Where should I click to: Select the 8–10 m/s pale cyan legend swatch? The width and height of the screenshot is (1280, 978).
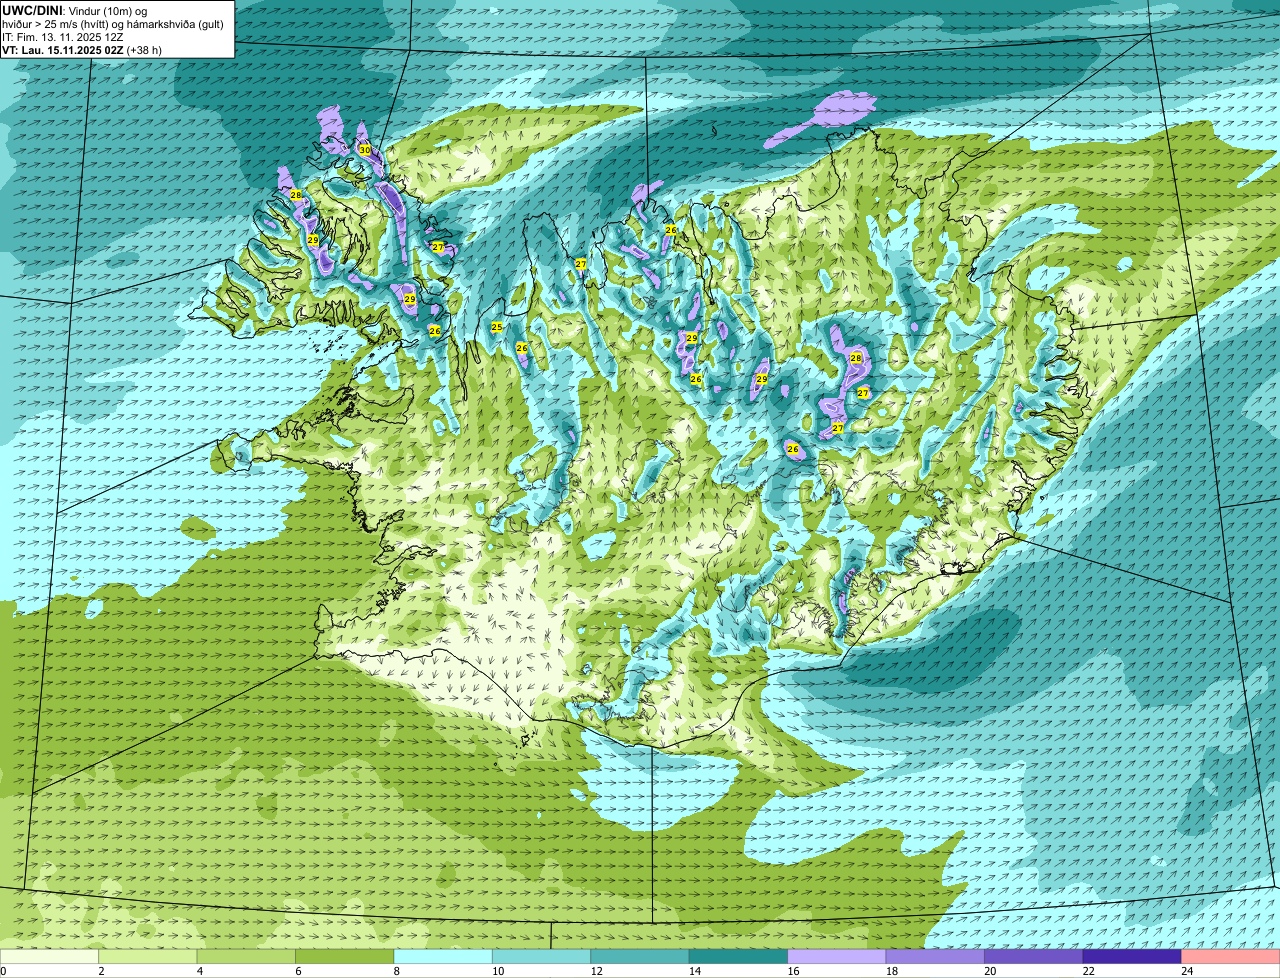(x=444, y=956)
